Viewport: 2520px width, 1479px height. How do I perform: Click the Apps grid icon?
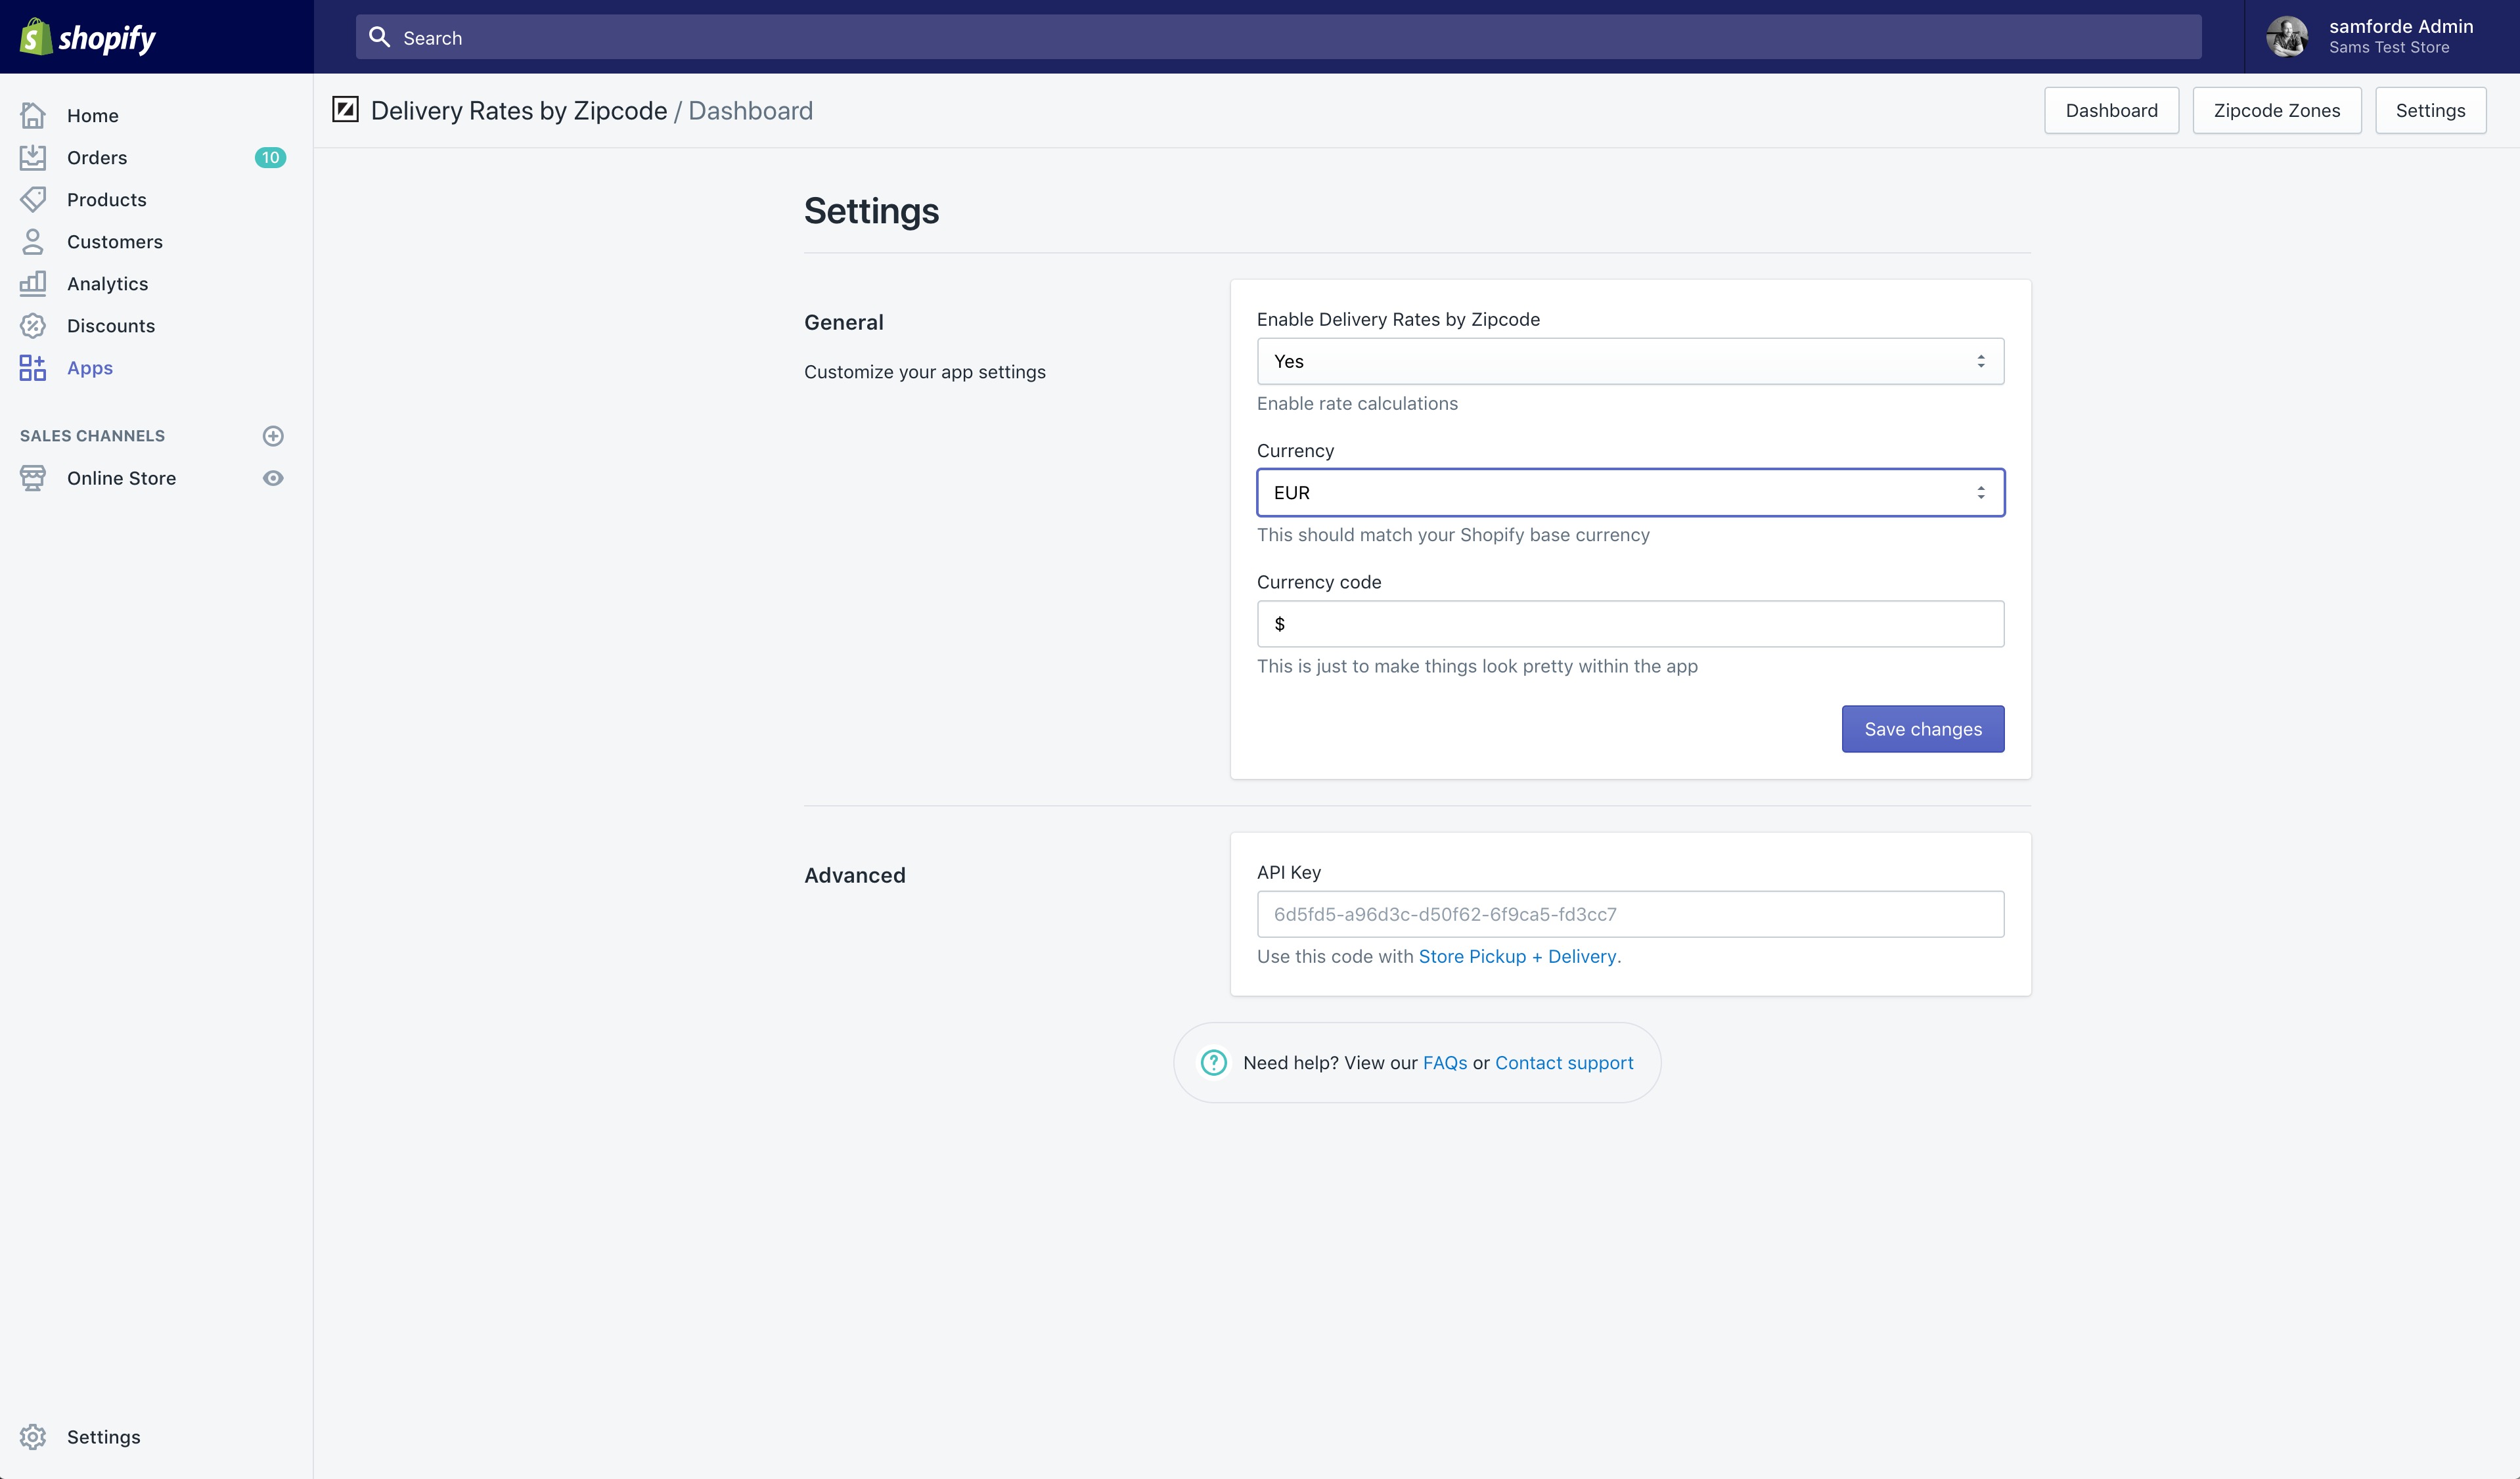pos(33,368)
